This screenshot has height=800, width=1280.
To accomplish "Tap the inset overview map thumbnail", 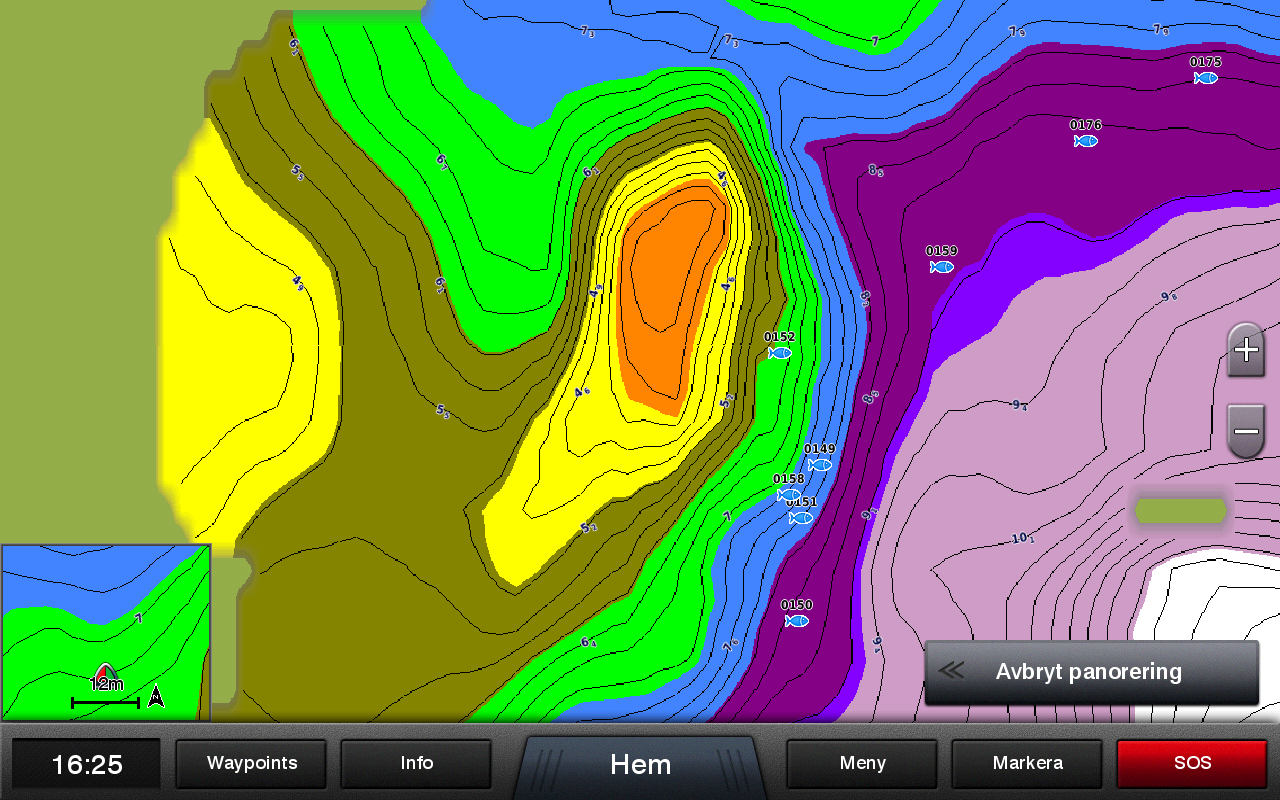I will click(106, 632).
